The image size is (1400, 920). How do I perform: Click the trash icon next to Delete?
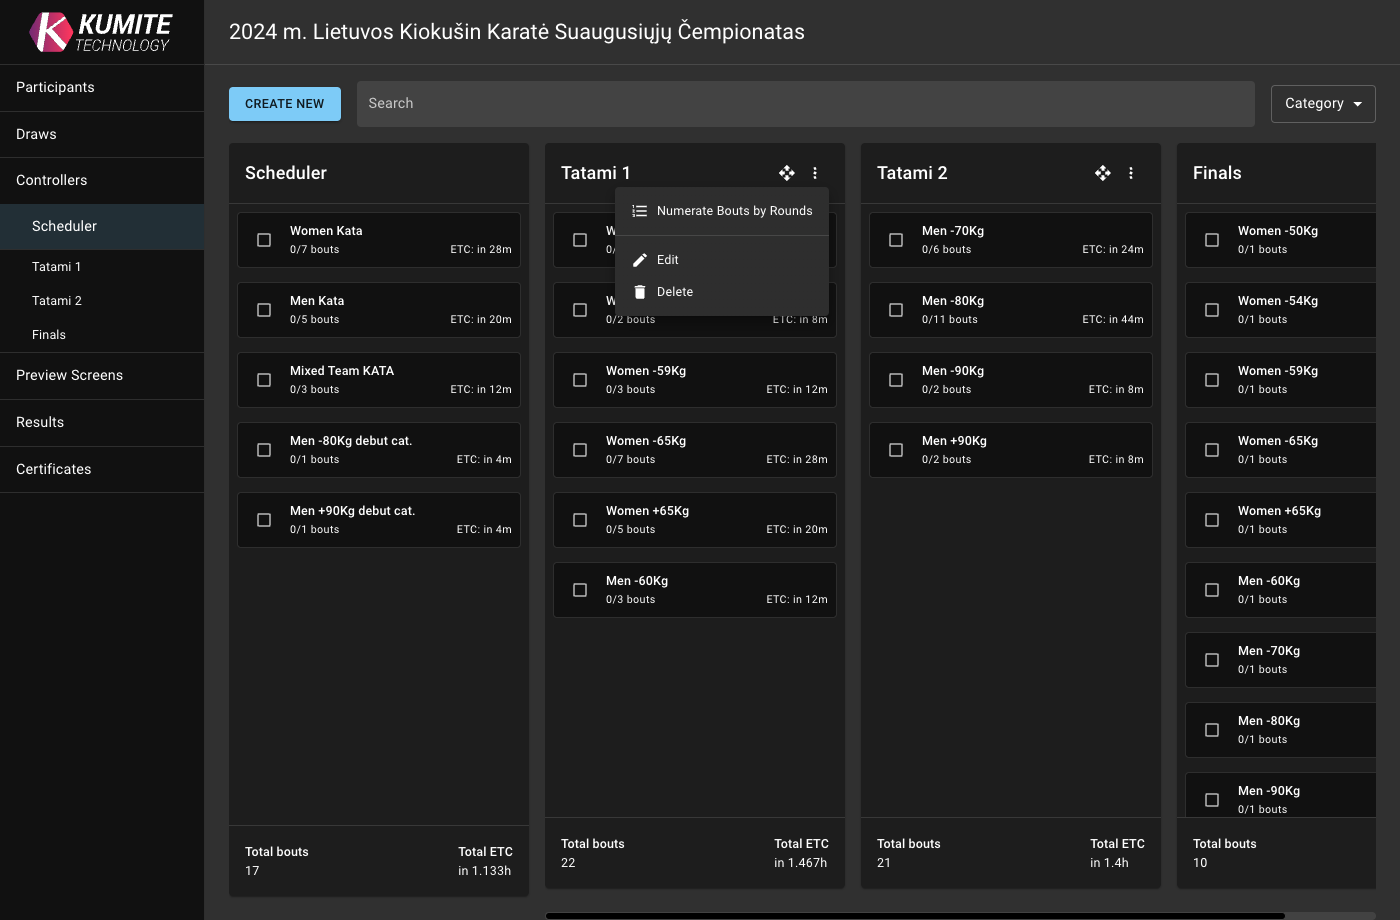point(640,292)
